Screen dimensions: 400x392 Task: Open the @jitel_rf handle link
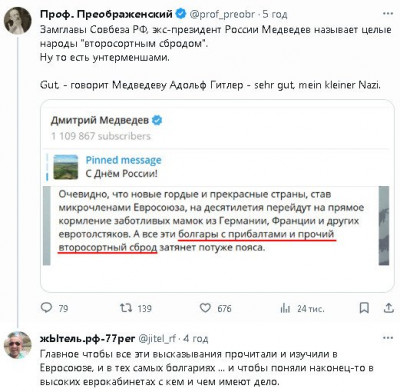click(x=157, y=339)
